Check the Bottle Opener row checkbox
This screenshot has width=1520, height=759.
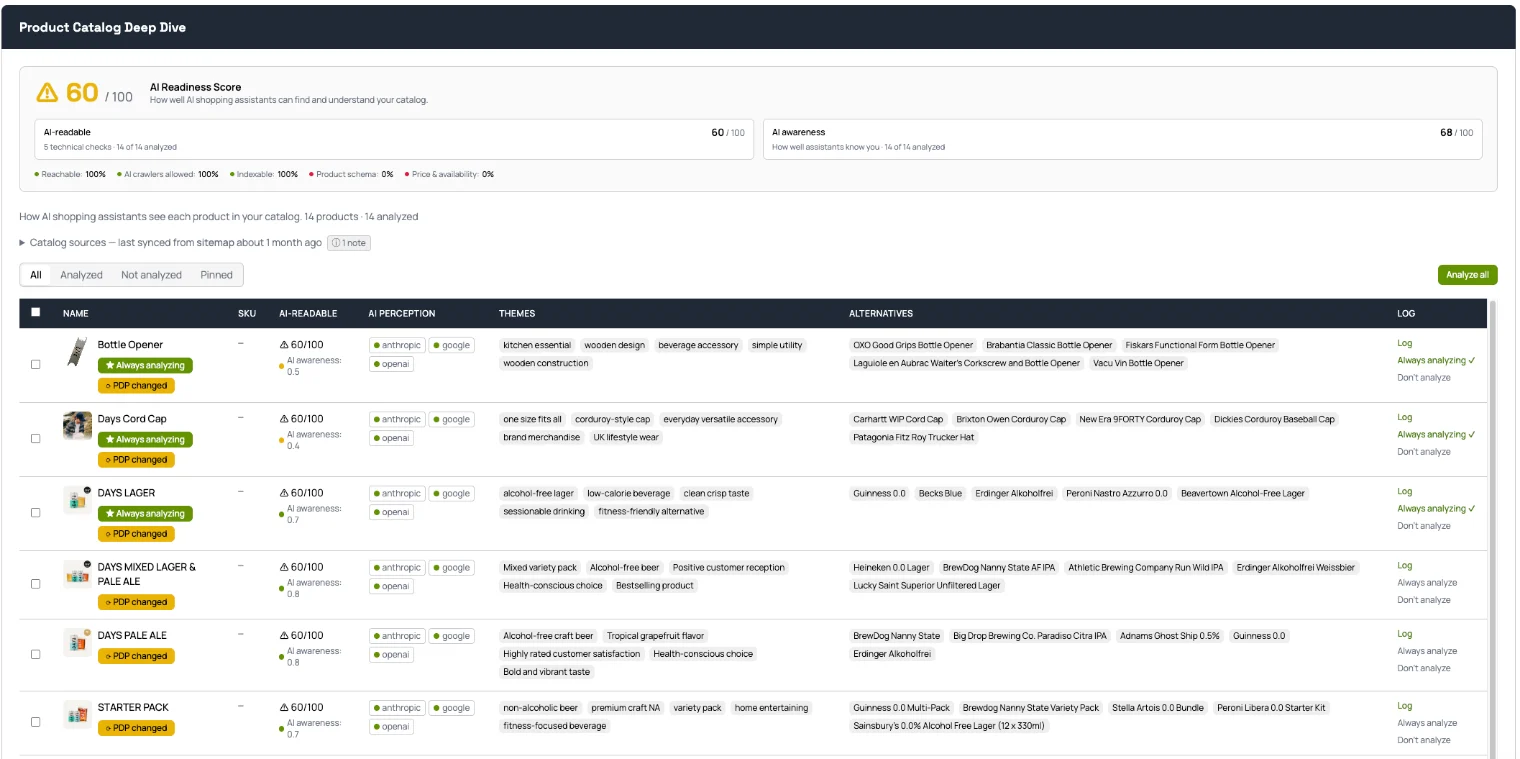[x=36, y=364]
